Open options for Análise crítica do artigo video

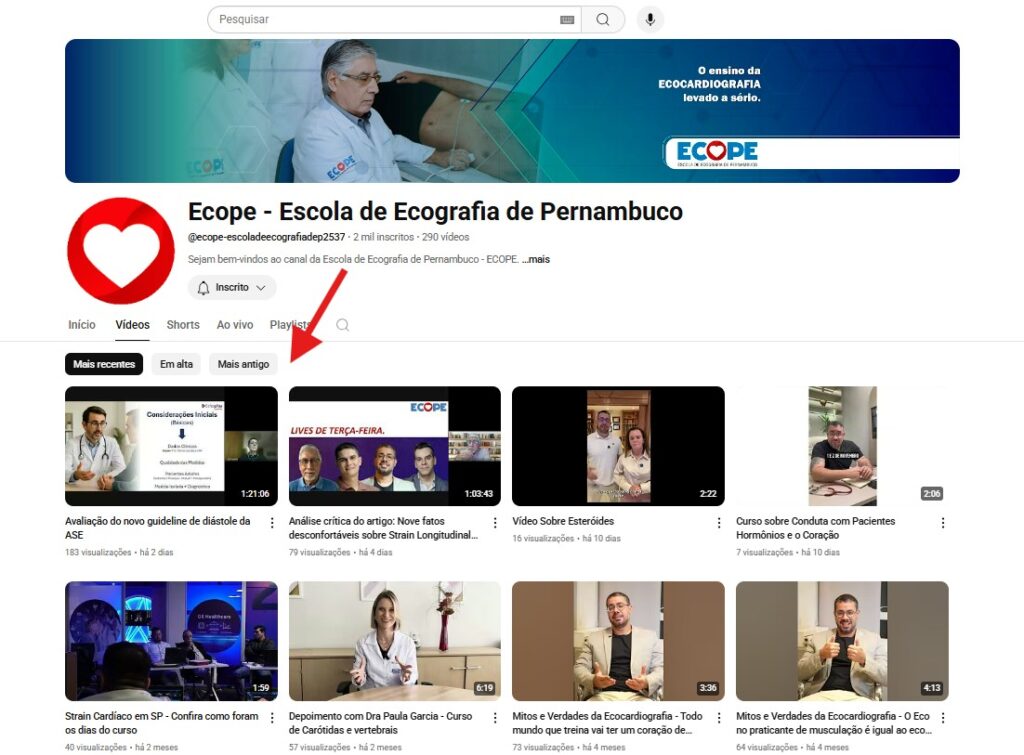point(495,522)
